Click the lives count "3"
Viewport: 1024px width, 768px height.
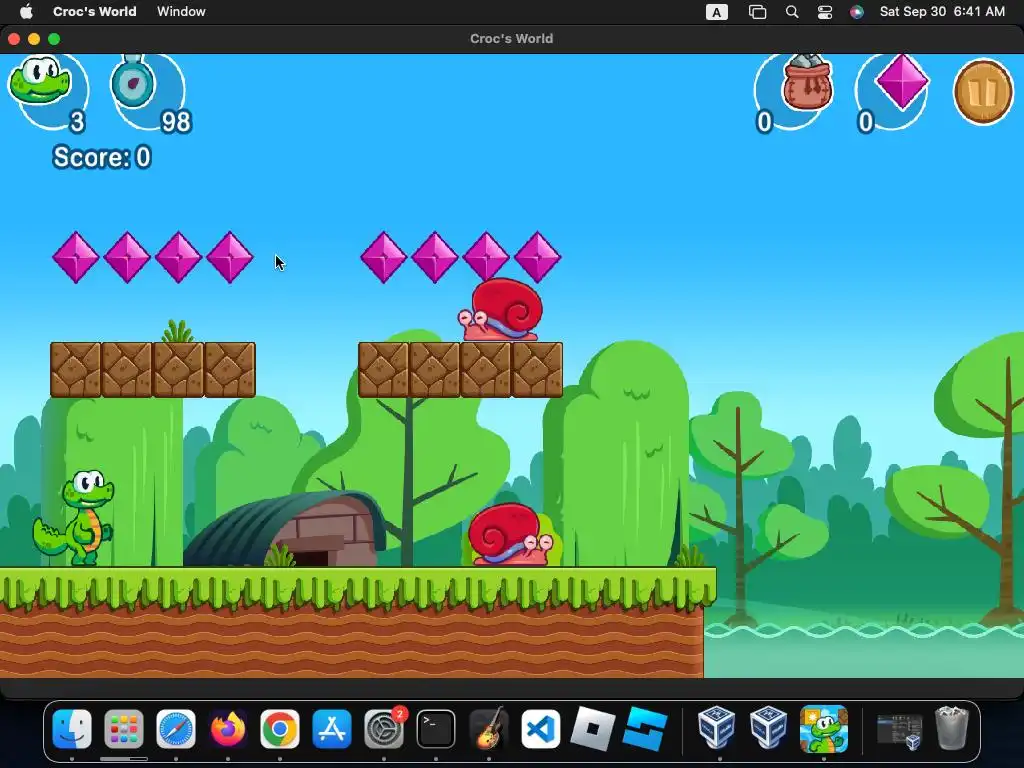pyautogui.click(x=77, y=122)
